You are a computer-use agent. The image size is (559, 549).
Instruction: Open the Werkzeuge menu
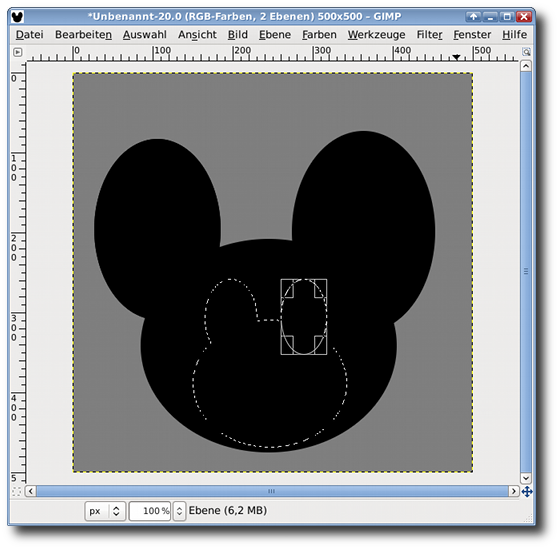pyautogui.click(x=376, y=35)
